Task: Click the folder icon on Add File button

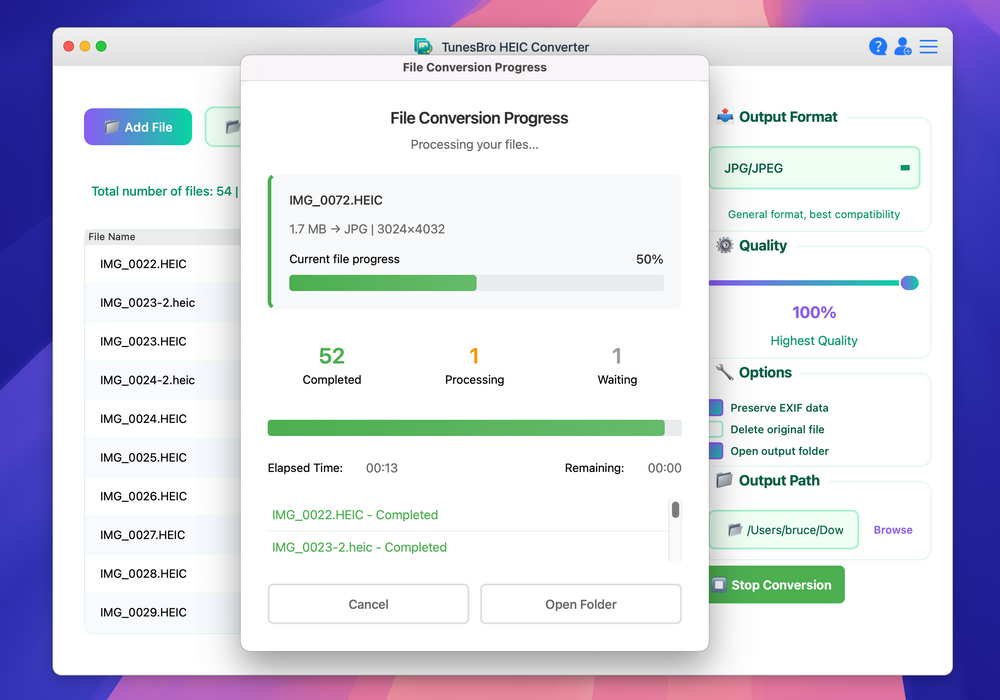Action: (x=112, y=127)
